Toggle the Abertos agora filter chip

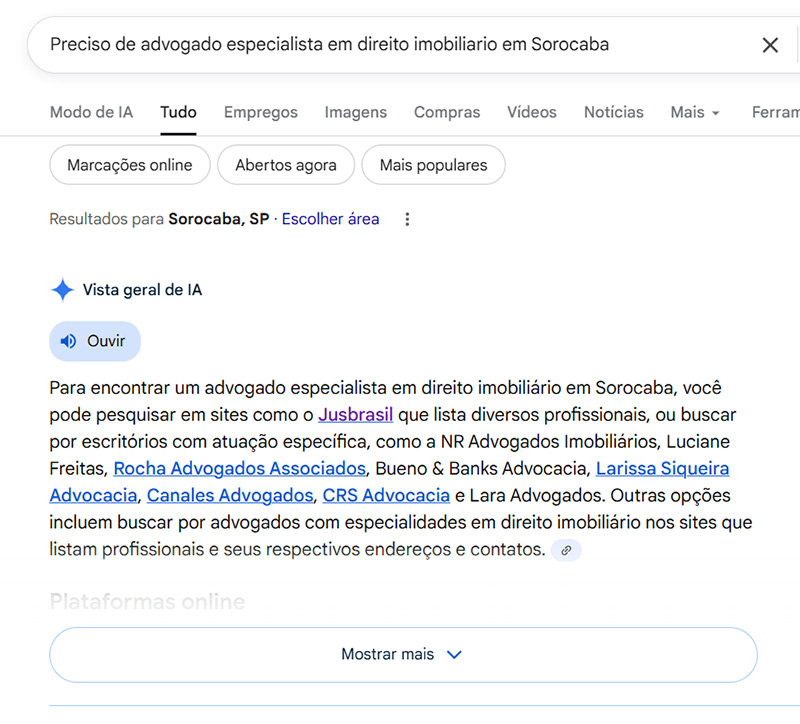(x=285, y=165)
